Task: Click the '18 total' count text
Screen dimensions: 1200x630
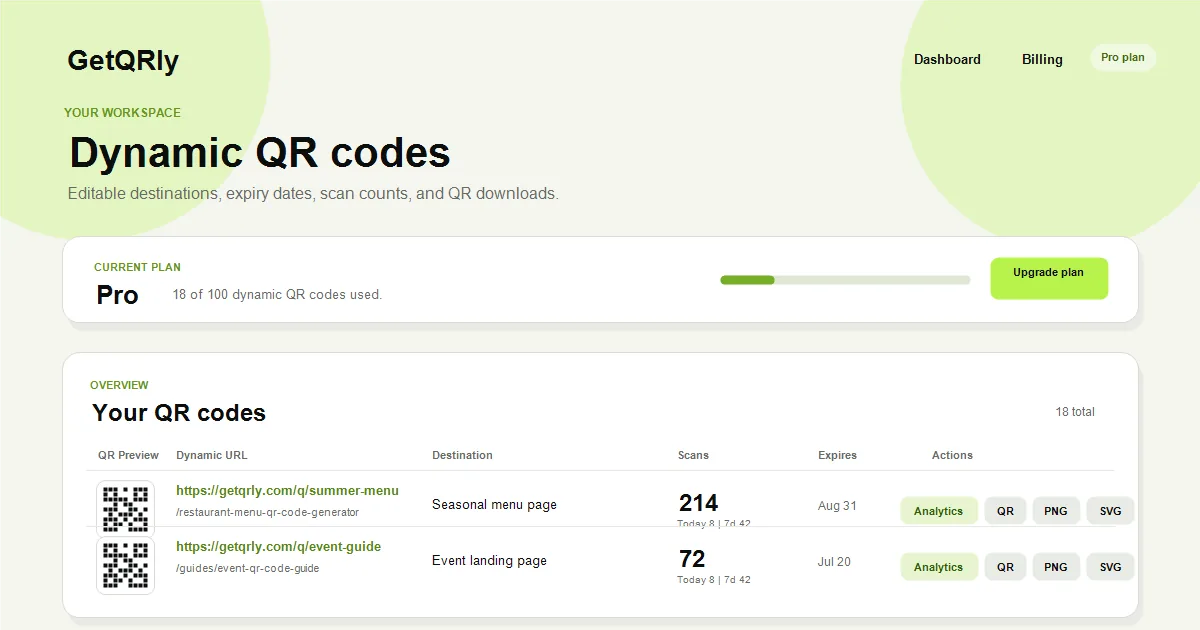Action: [1075, 412]
